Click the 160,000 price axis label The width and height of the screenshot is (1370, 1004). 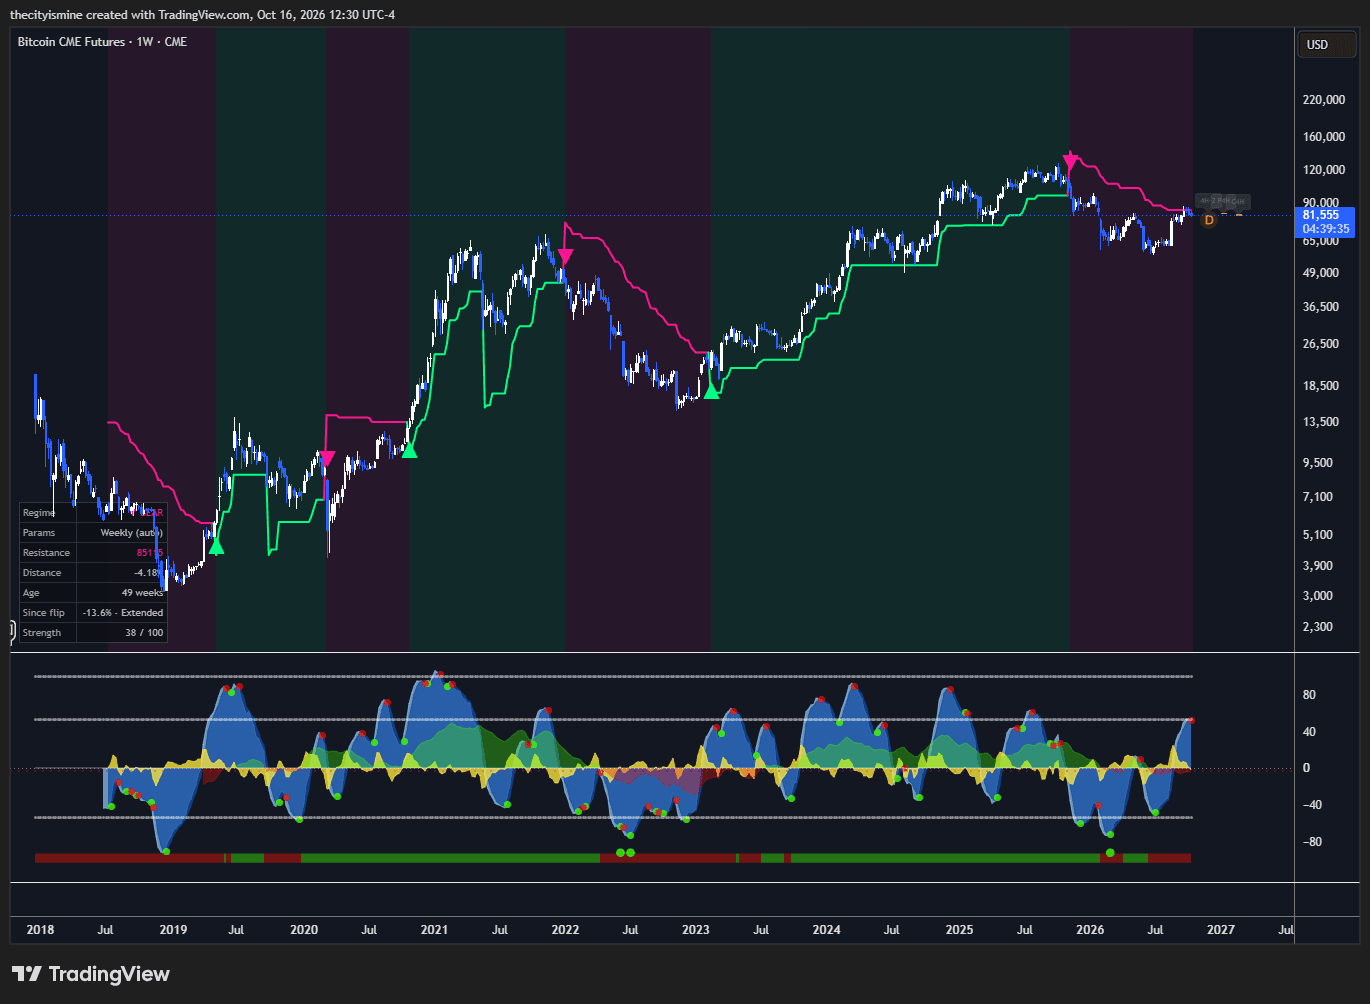click(1323, 137)
